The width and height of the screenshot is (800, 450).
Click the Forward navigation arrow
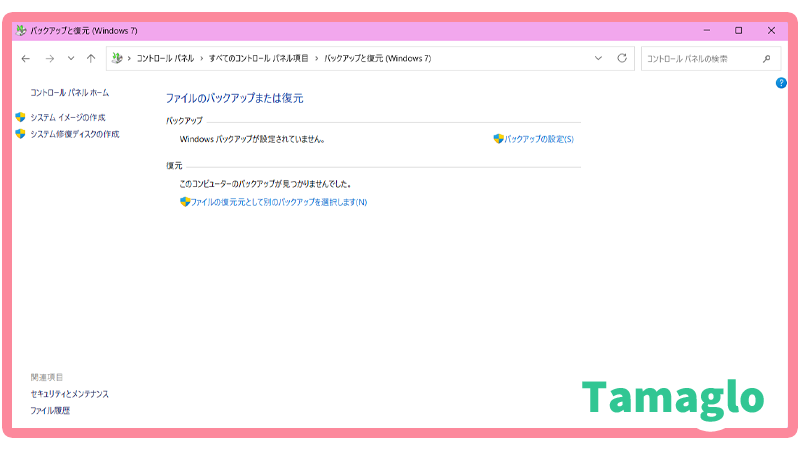[49, 59]
